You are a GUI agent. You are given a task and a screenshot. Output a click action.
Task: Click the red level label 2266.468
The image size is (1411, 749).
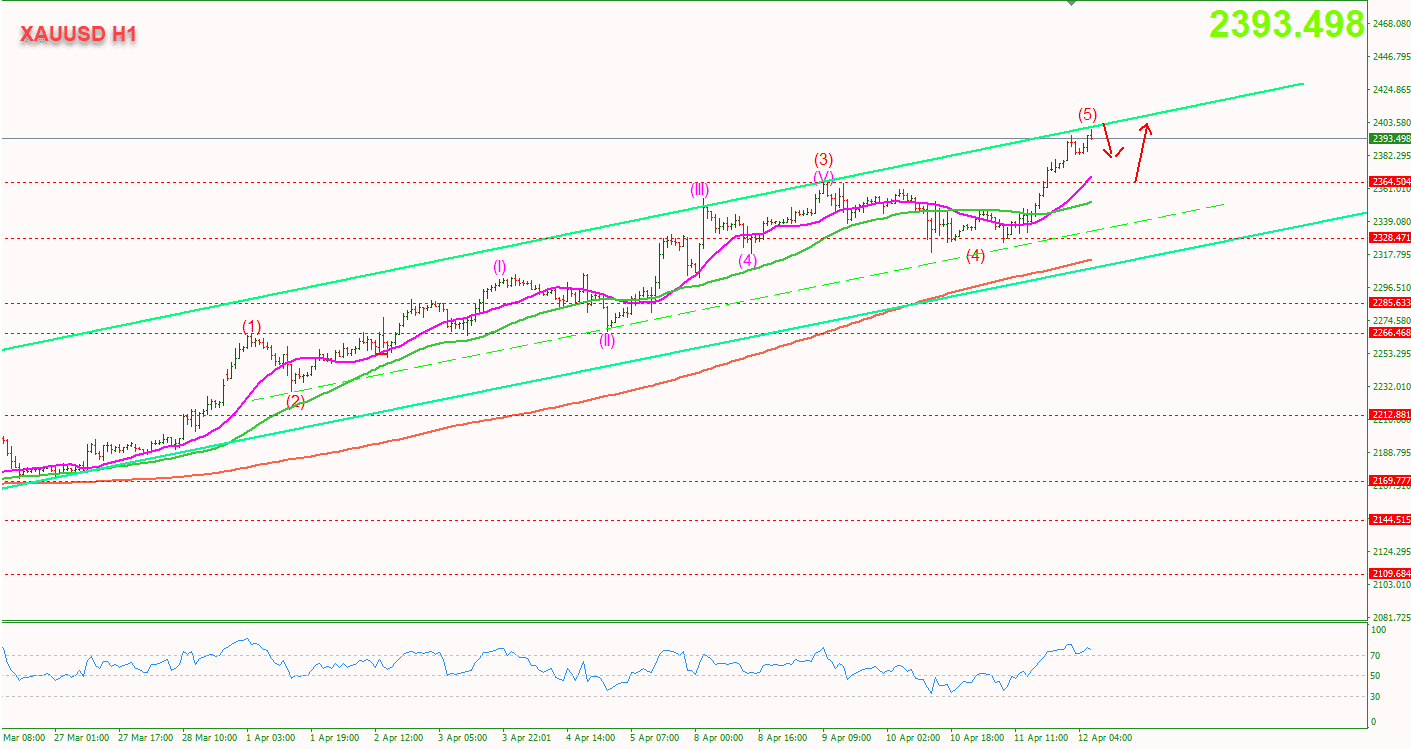[x=1389, y=333]
